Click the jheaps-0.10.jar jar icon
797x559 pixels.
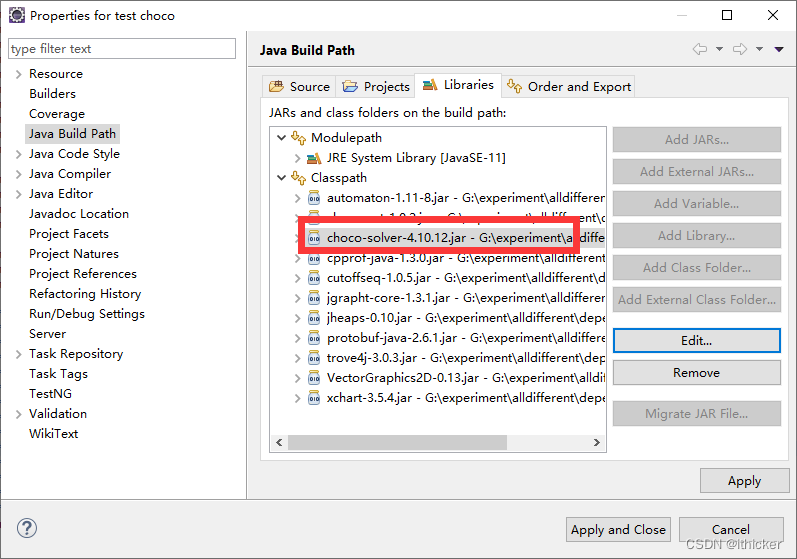pos(314,318)
